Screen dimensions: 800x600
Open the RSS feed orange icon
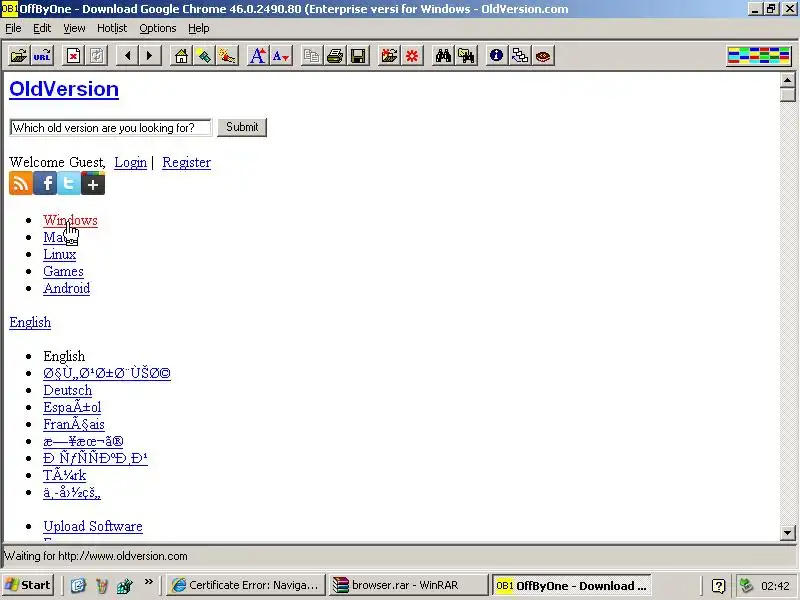(20, 184)
